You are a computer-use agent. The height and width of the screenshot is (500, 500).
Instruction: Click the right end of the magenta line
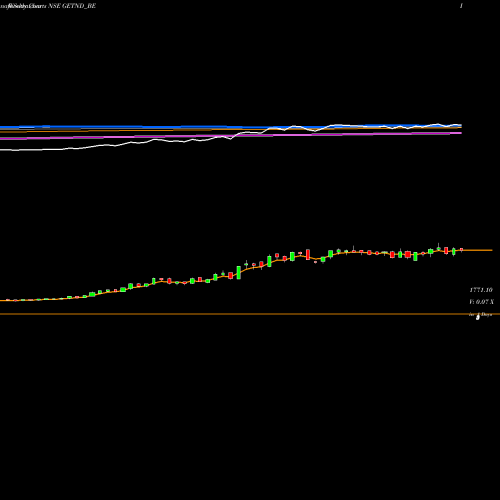(x=460, y=133)
